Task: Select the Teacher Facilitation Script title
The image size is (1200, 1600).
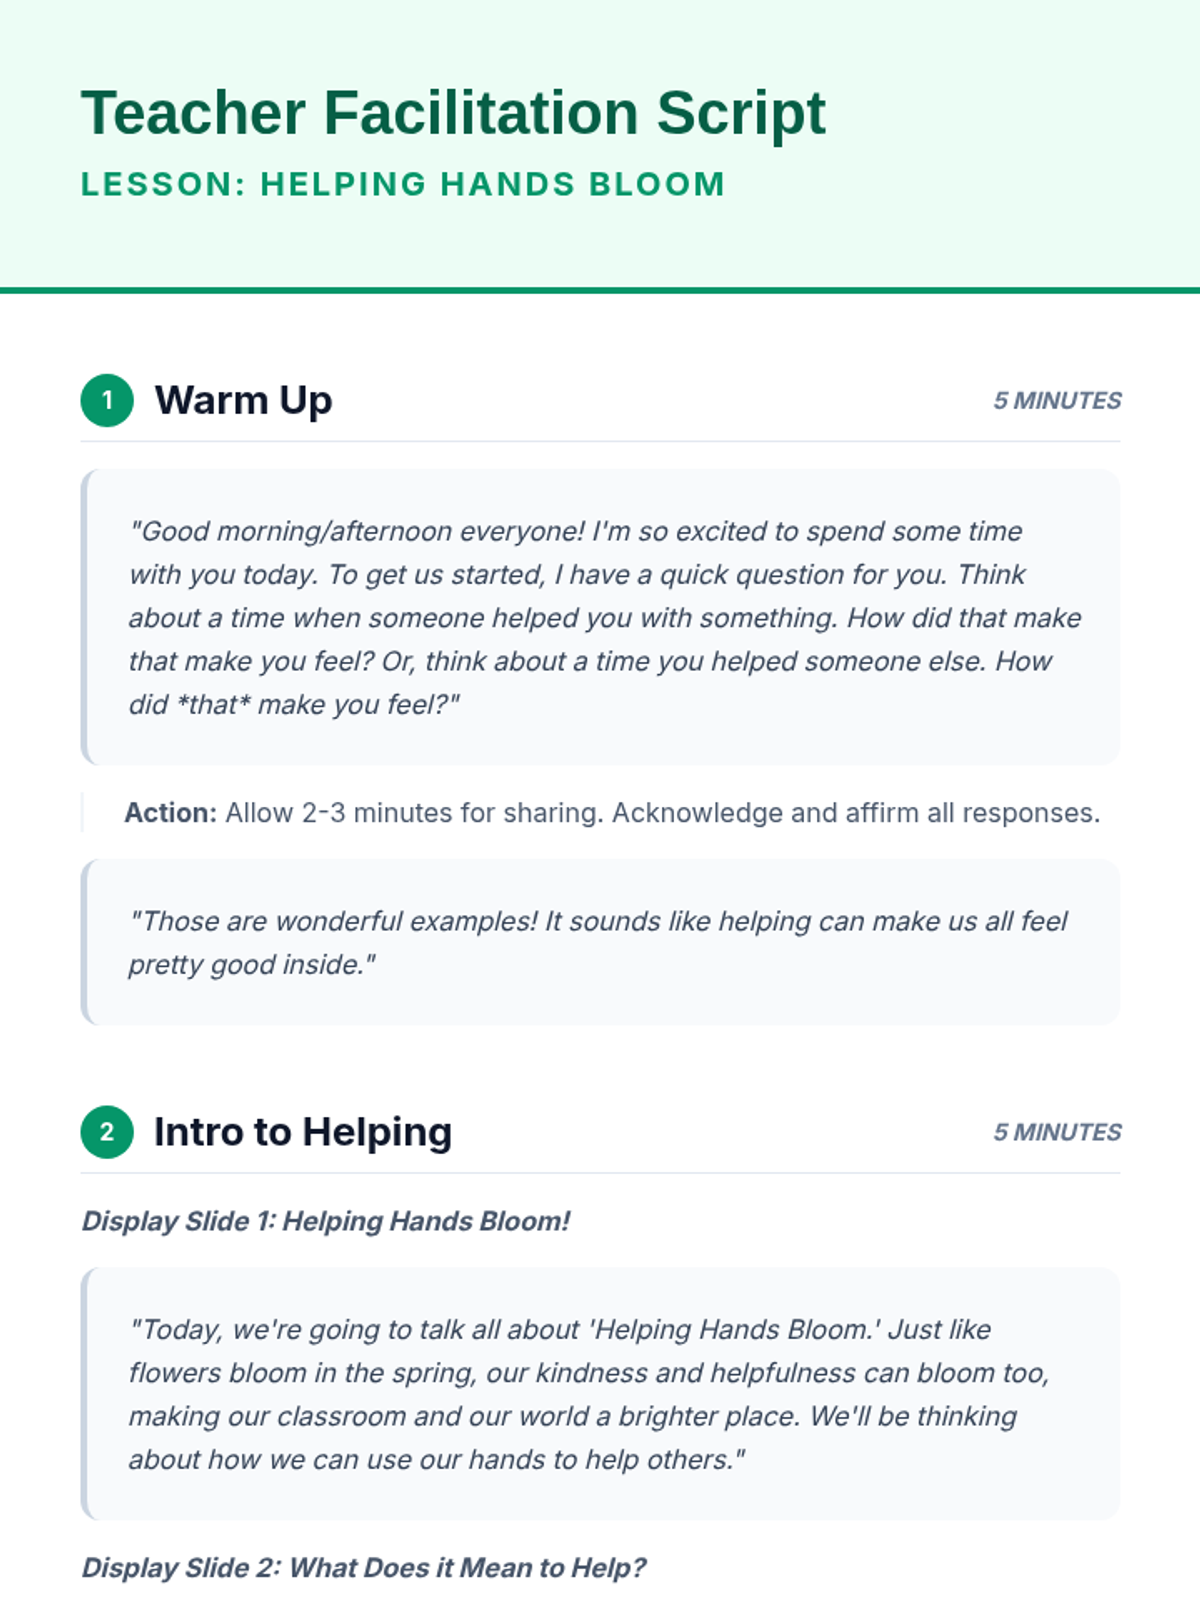Action: click(453, 113)
